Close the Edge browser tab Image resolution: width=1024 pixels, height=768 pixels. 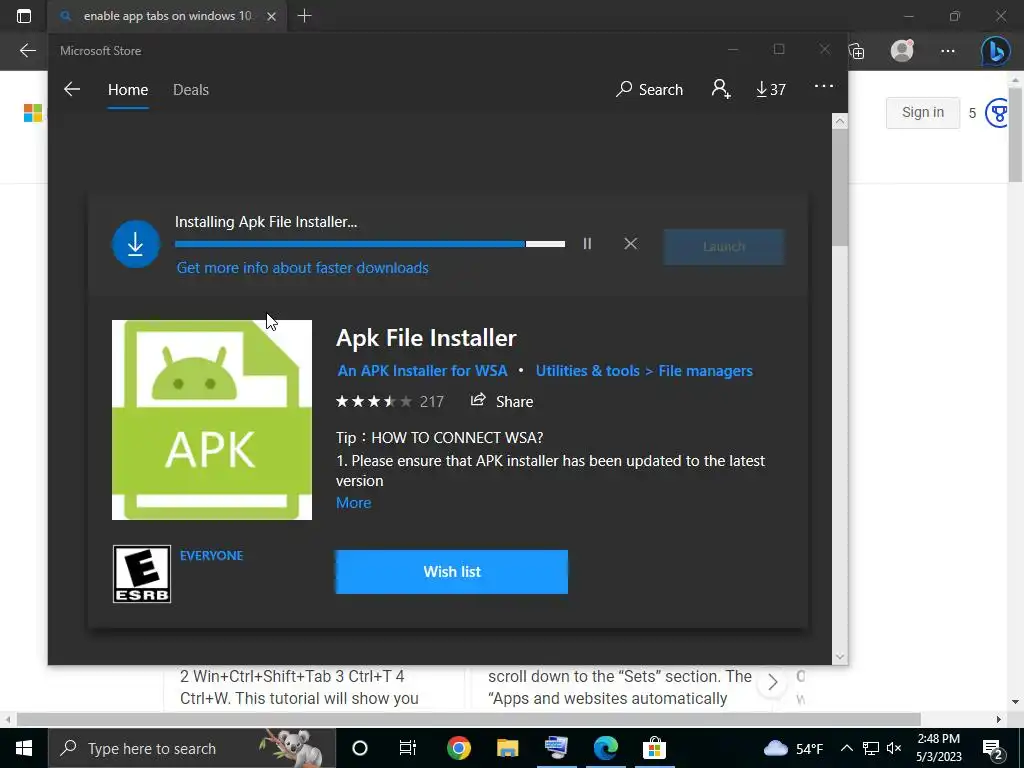coord(272,17)
